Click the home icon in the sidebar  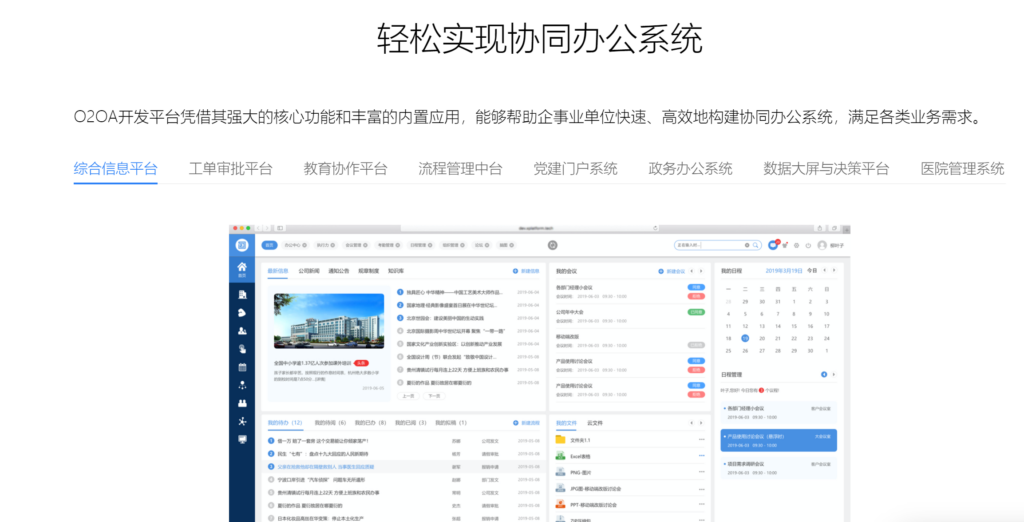click(x=242, y=269)
